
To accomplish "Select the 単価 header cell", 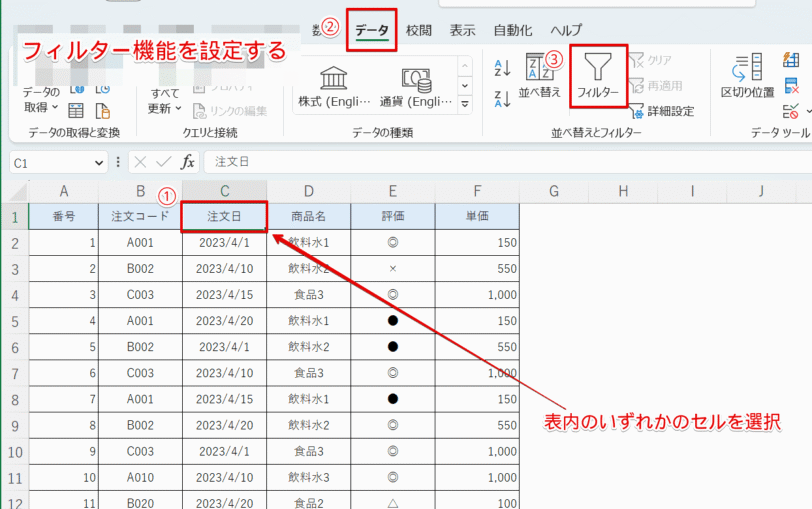I will click(x=477, y=216).
